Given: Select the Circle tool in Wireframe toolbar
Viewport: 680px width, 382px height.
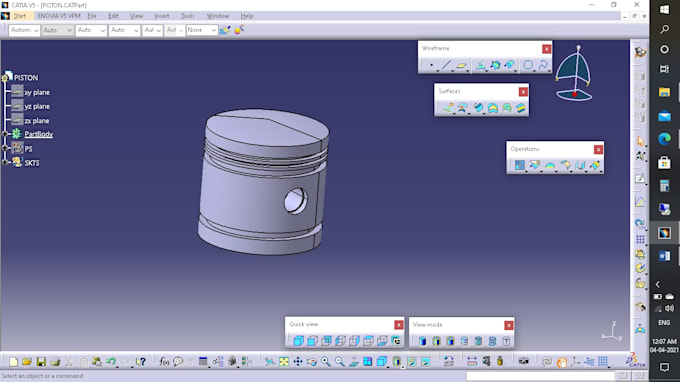Looking at the screenshot, I should pos(528,65).
